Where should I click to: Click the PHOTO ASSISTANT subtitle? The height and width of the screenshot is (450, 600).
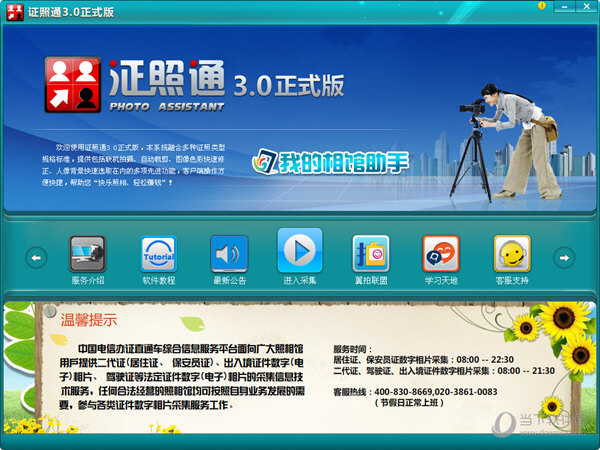pyautogui.click(x=167, y=107)
